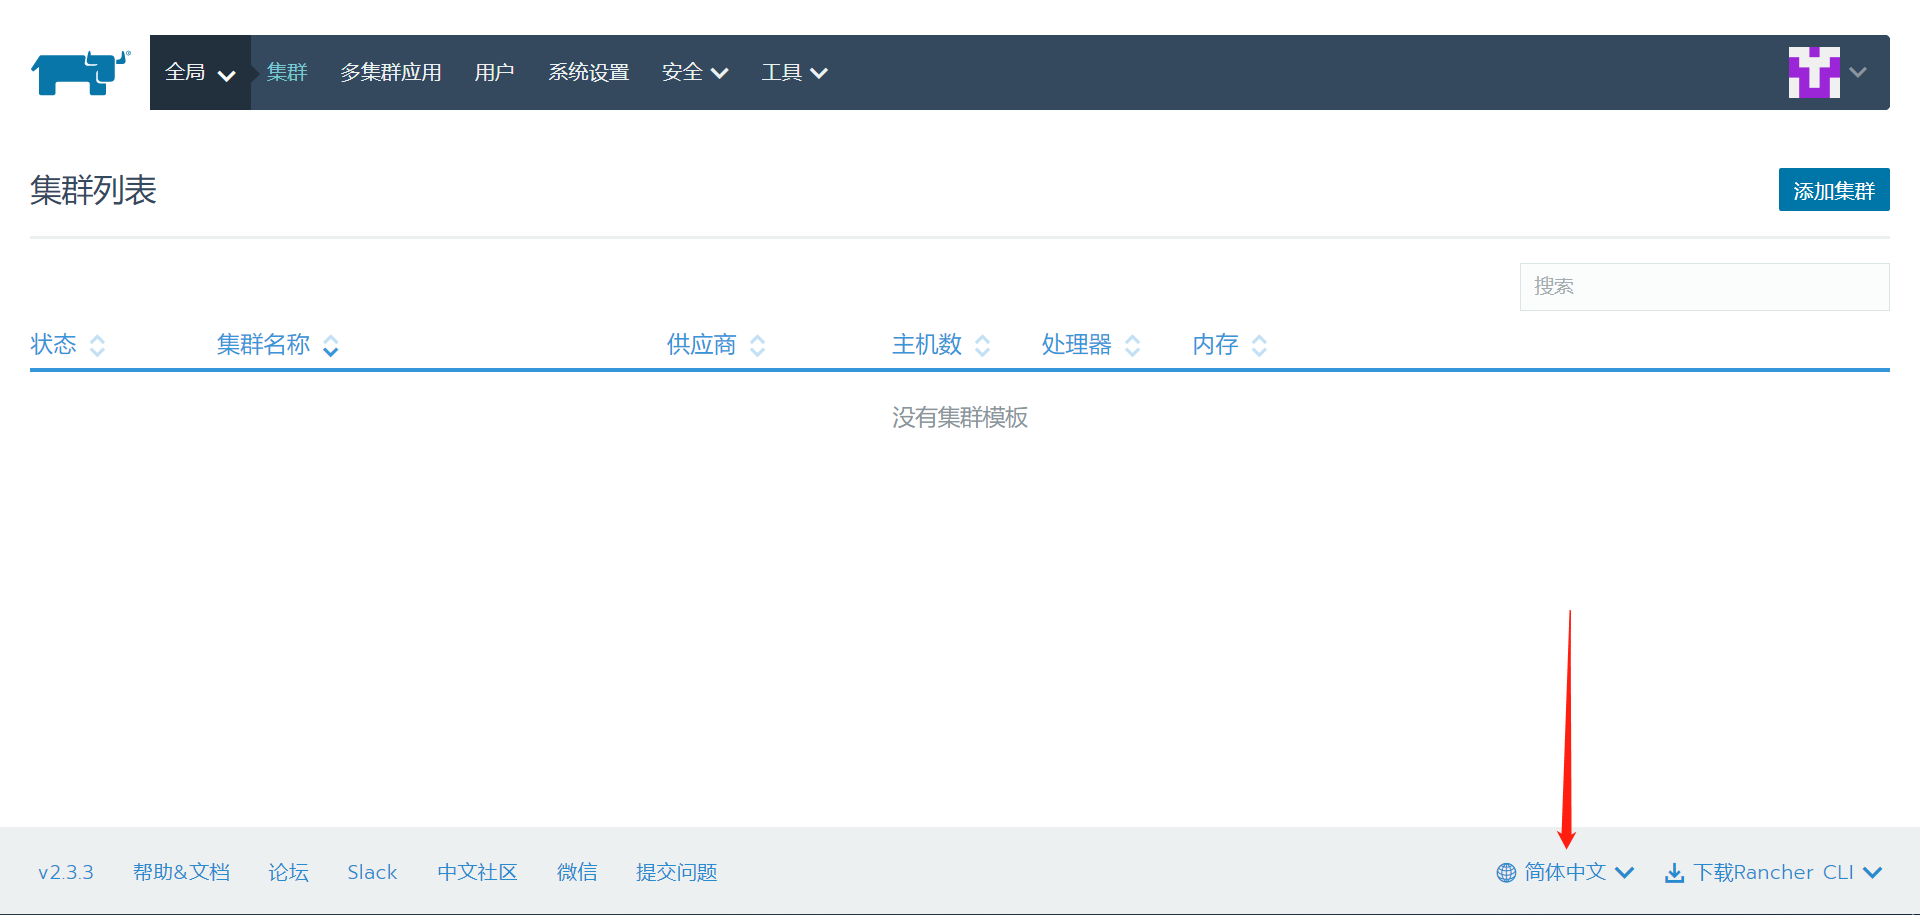Click the 微信 footer link
The height and width of the screenshot is (915, 1920).
(577, 872)
